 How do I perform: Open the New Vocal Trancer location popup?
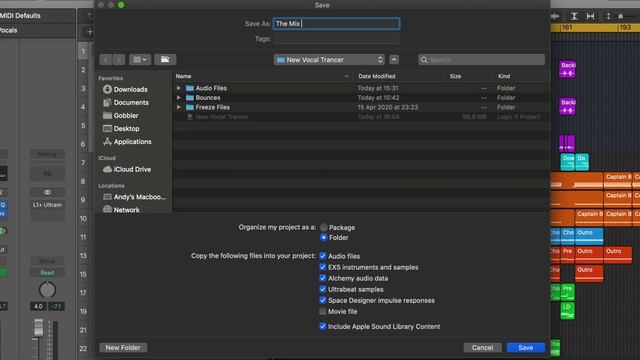(329, 60)
